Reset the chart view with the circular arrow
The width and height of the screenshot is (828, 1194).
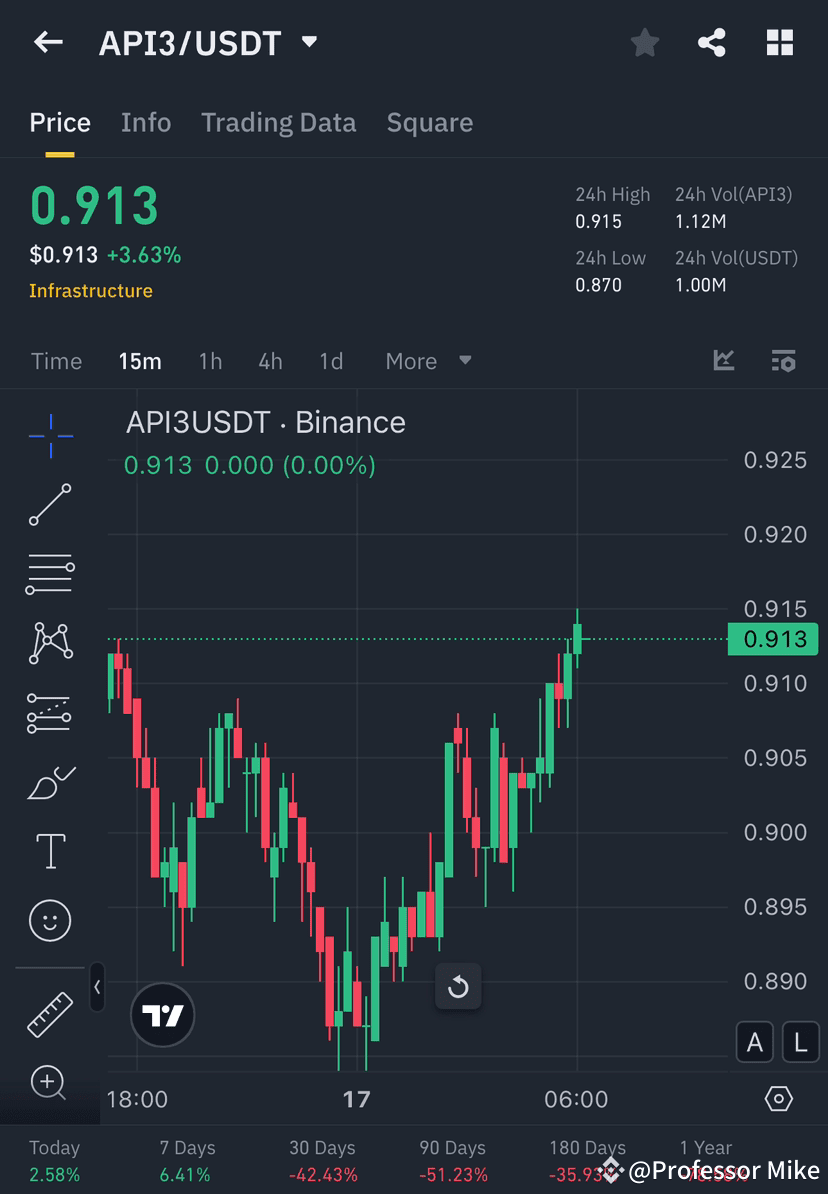pyautogui.click(x=458, y=986)
